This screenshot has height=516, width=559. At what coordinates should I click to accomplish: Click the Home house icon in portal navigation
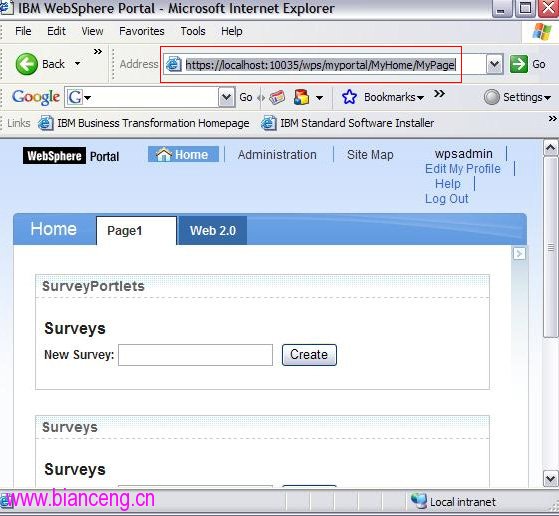point(164,154)
